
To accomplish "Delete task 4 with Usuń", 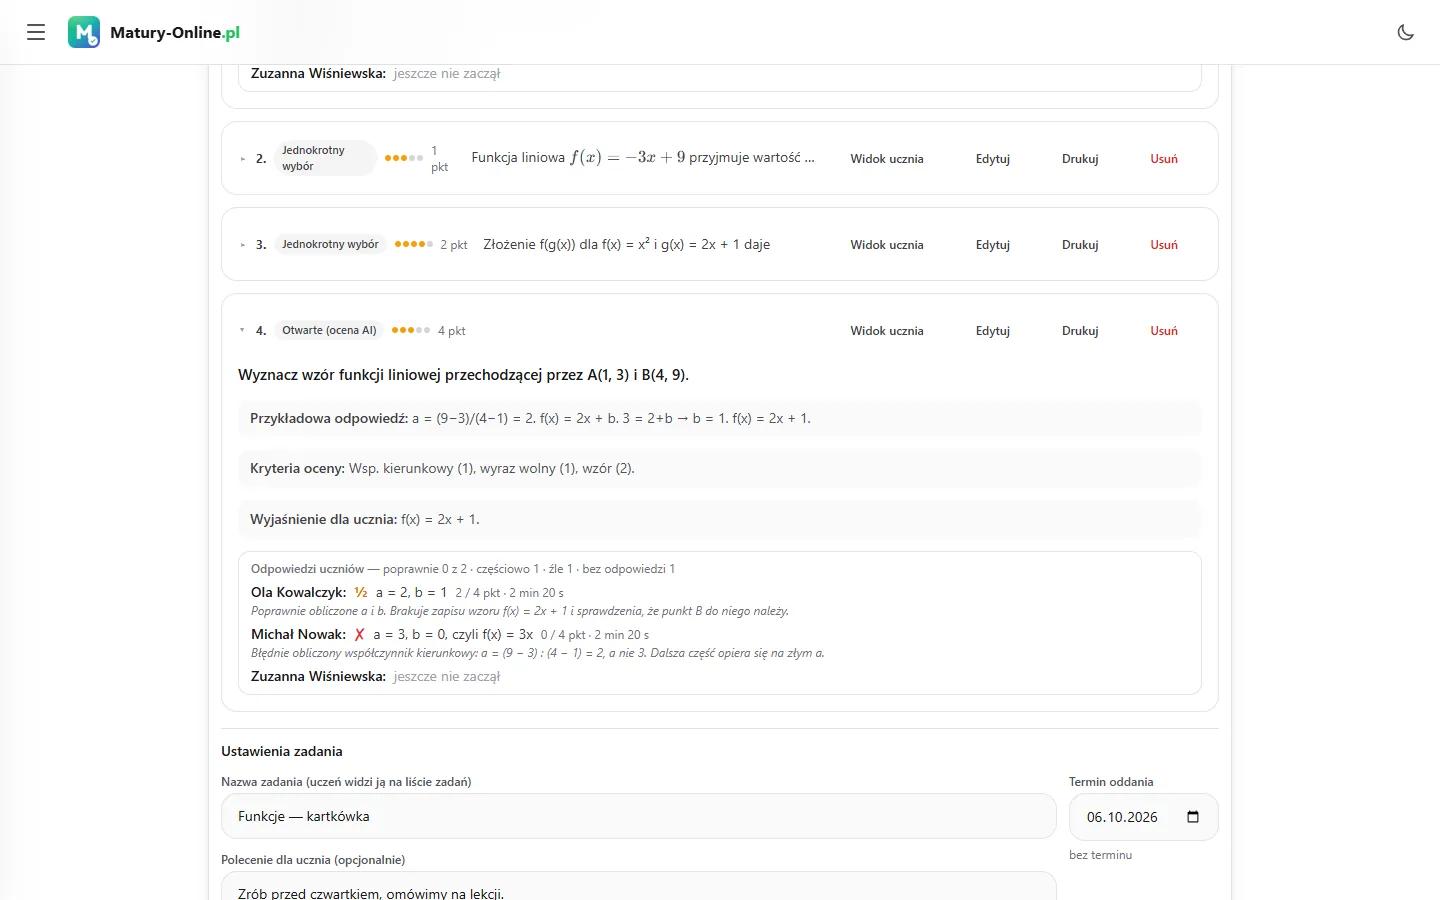I will click(1164, 331).
